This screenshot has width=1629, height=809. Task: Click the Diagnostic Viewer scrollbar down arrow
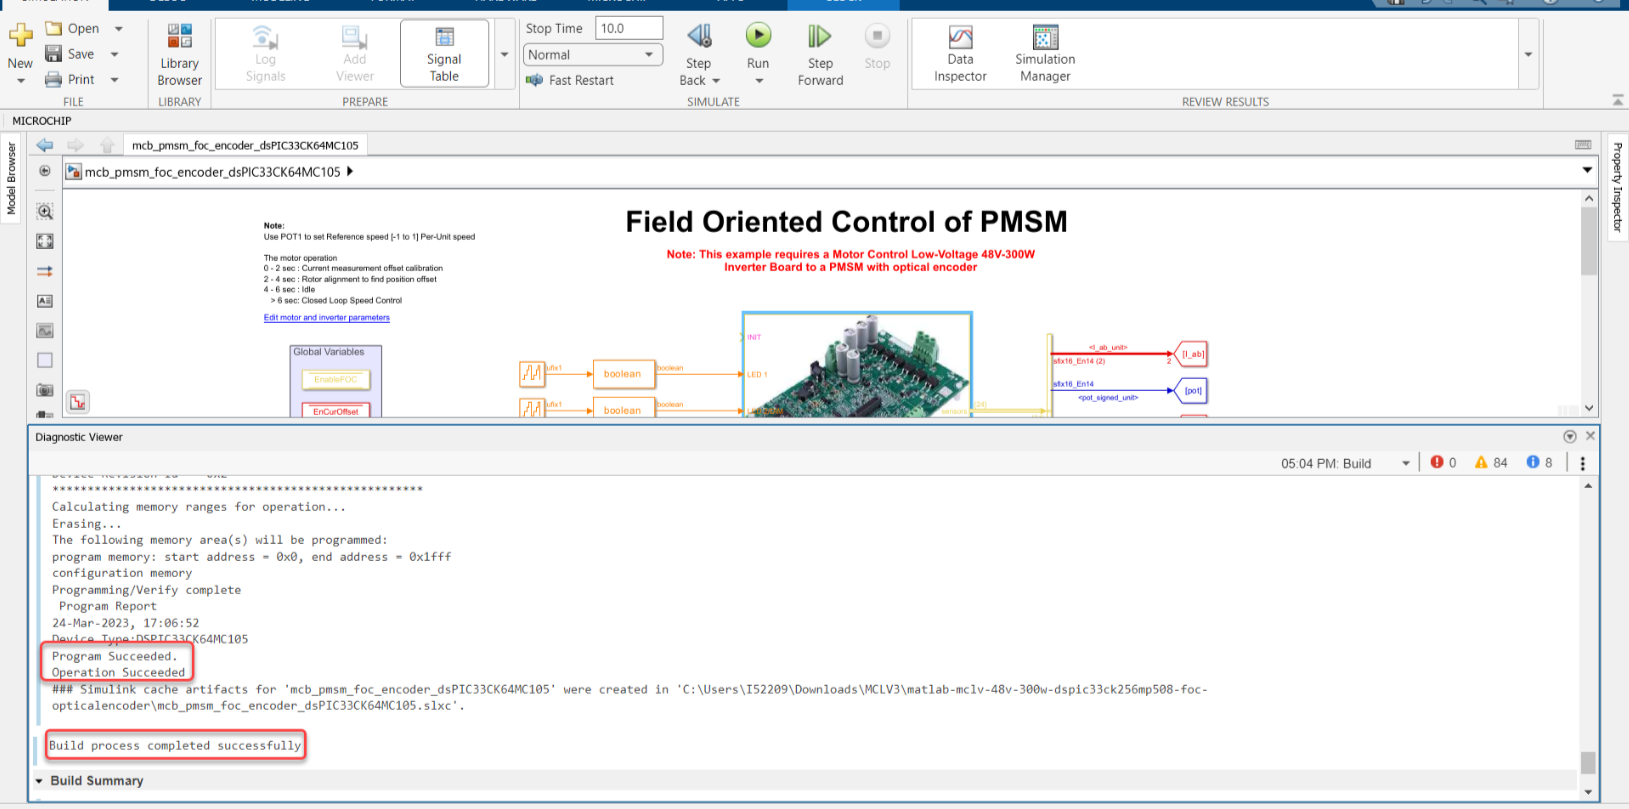point(1588,792)
